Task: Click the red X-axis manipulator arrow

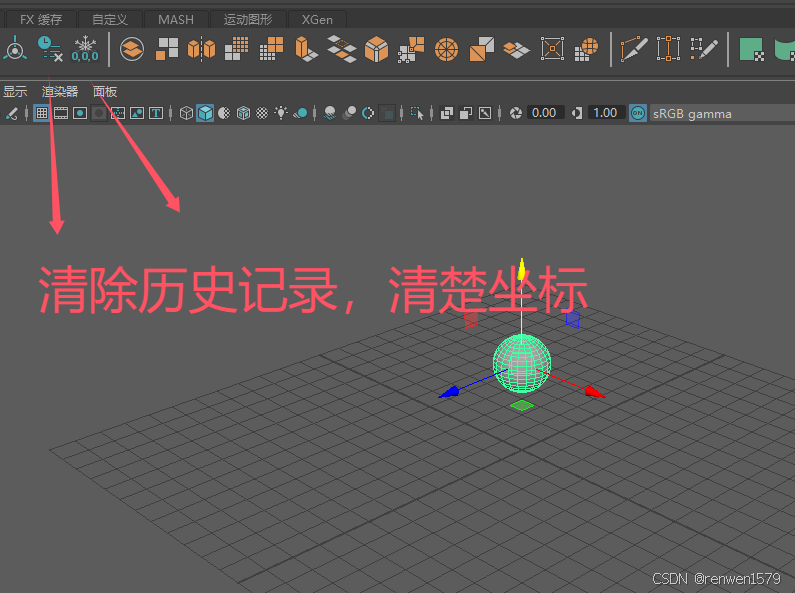Action: point(594,392)
